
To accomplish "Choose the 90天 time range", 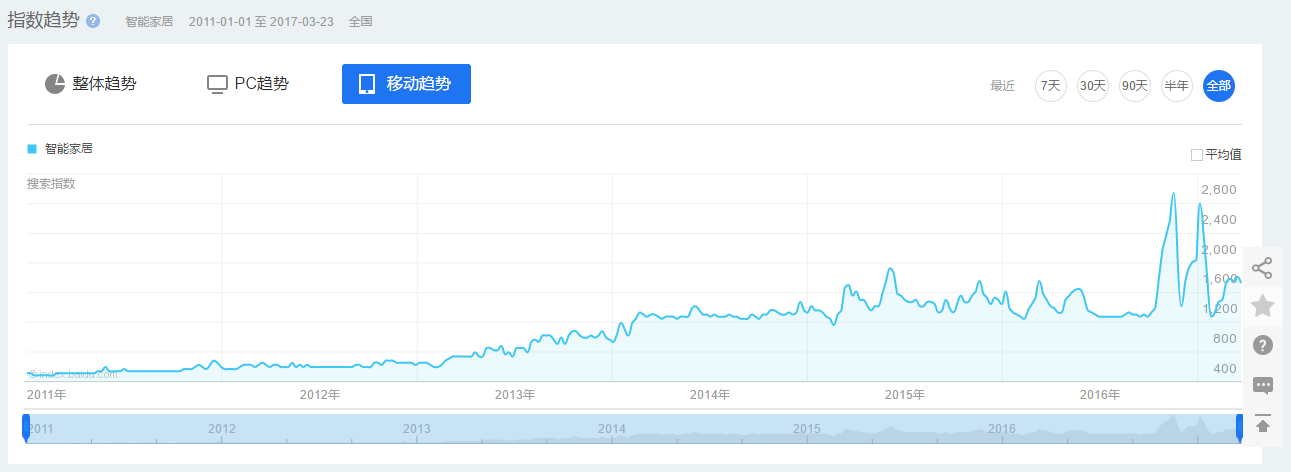I will coord(1134,86).
